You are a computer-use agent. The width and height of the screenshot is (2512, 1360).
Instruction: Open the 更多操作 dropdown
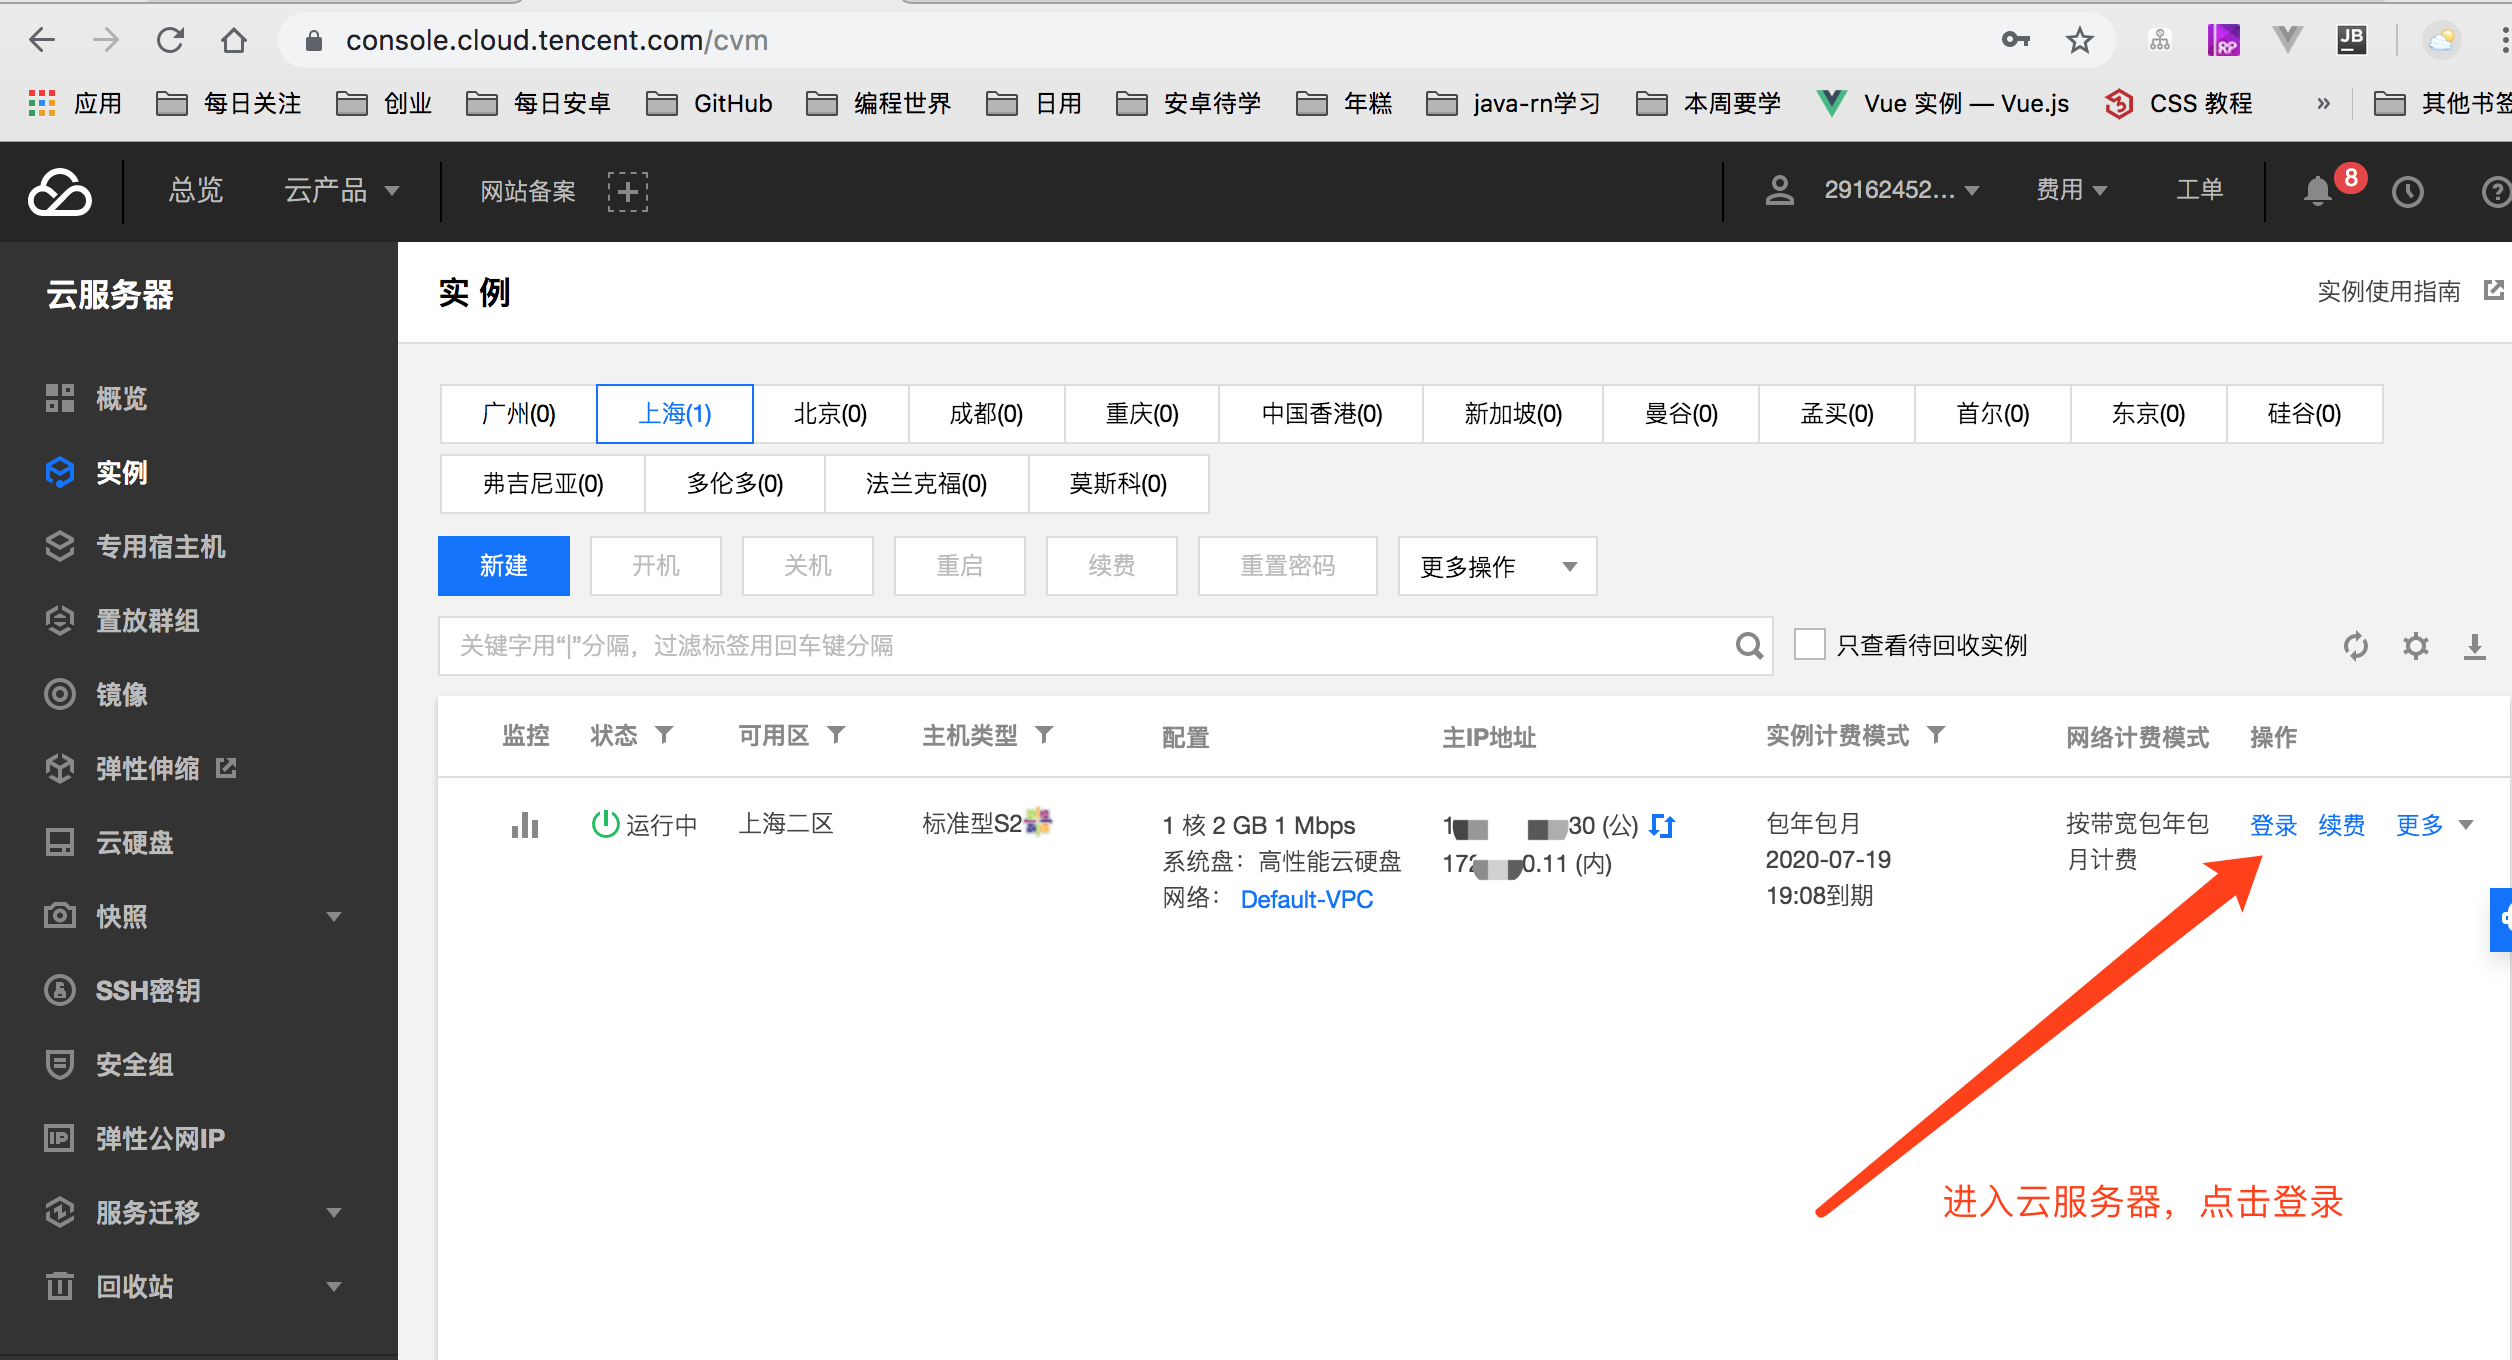tap(1496, 567)
